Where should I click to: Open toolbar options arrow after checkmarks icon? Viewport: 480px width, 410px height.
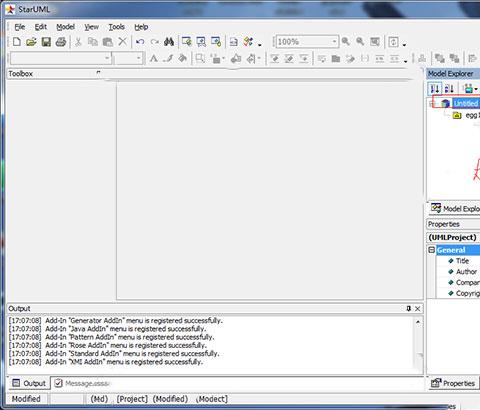pos(260,44)
